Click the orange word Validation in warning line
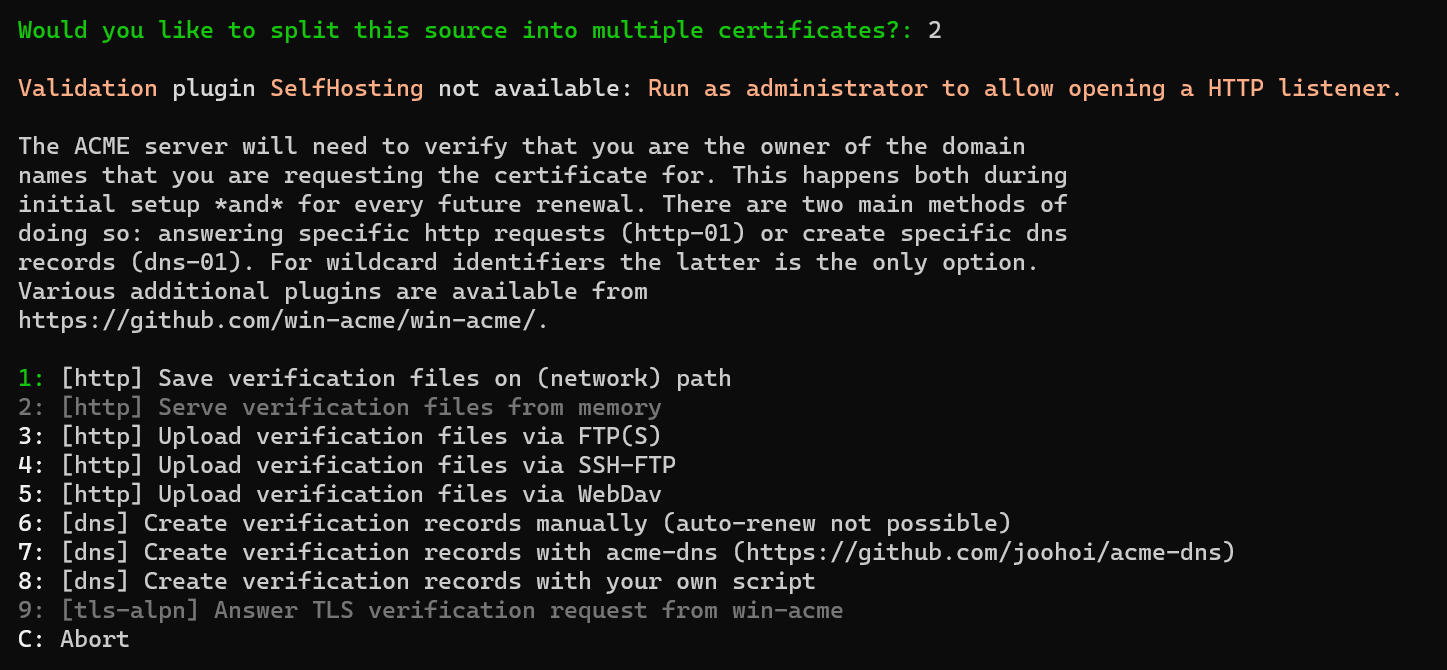1447x670 pixels. [x=87, y=88]
